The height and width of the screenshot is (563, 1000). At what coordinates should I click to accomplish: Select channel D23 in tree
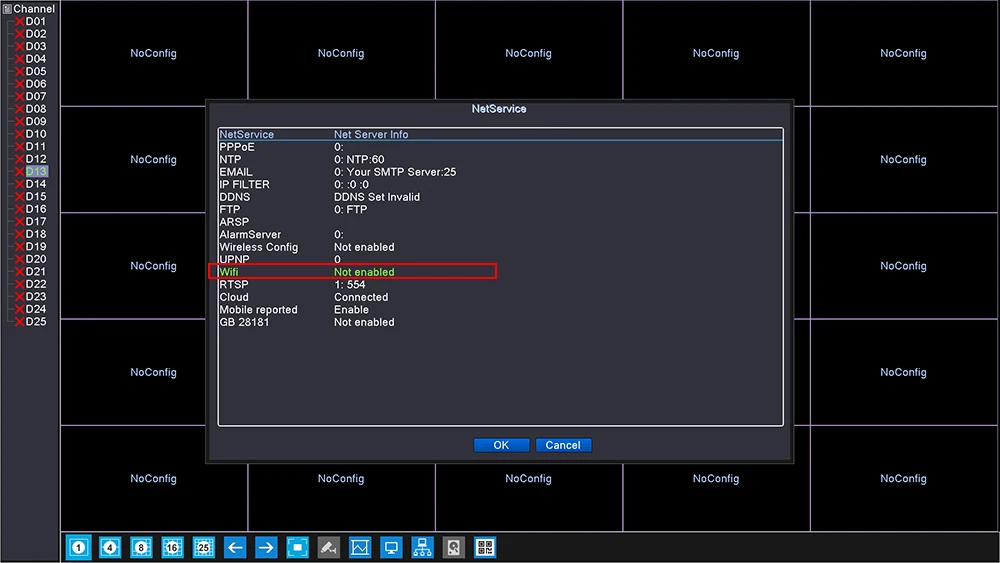[36, 296]
